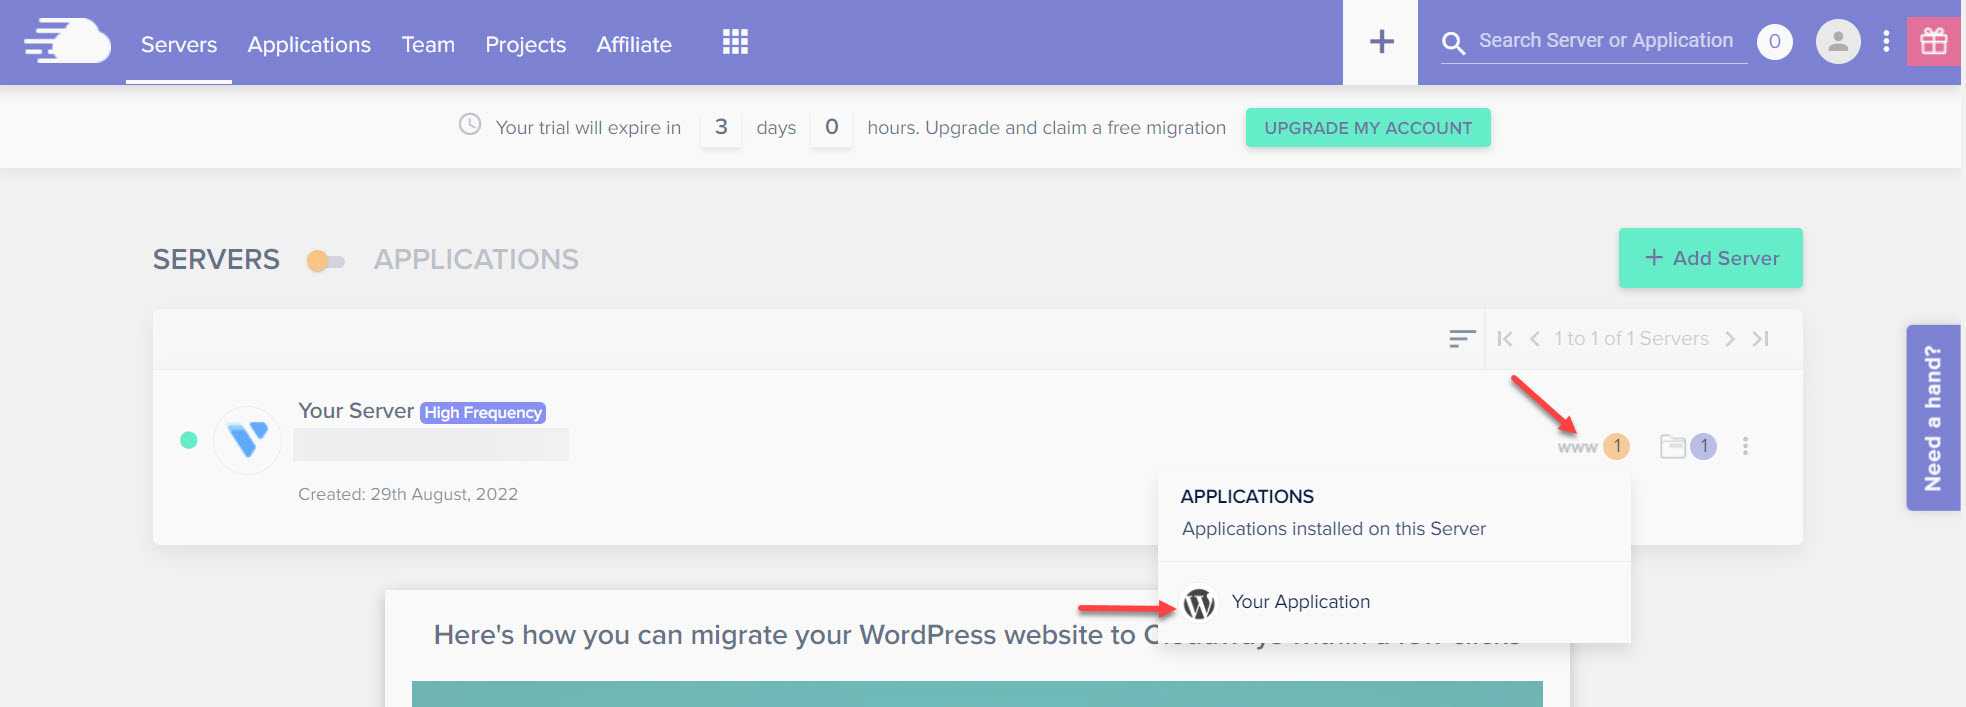Go to first page of servers
The width and height of the screenshot is (1966, 707).
click(1505, 339)
